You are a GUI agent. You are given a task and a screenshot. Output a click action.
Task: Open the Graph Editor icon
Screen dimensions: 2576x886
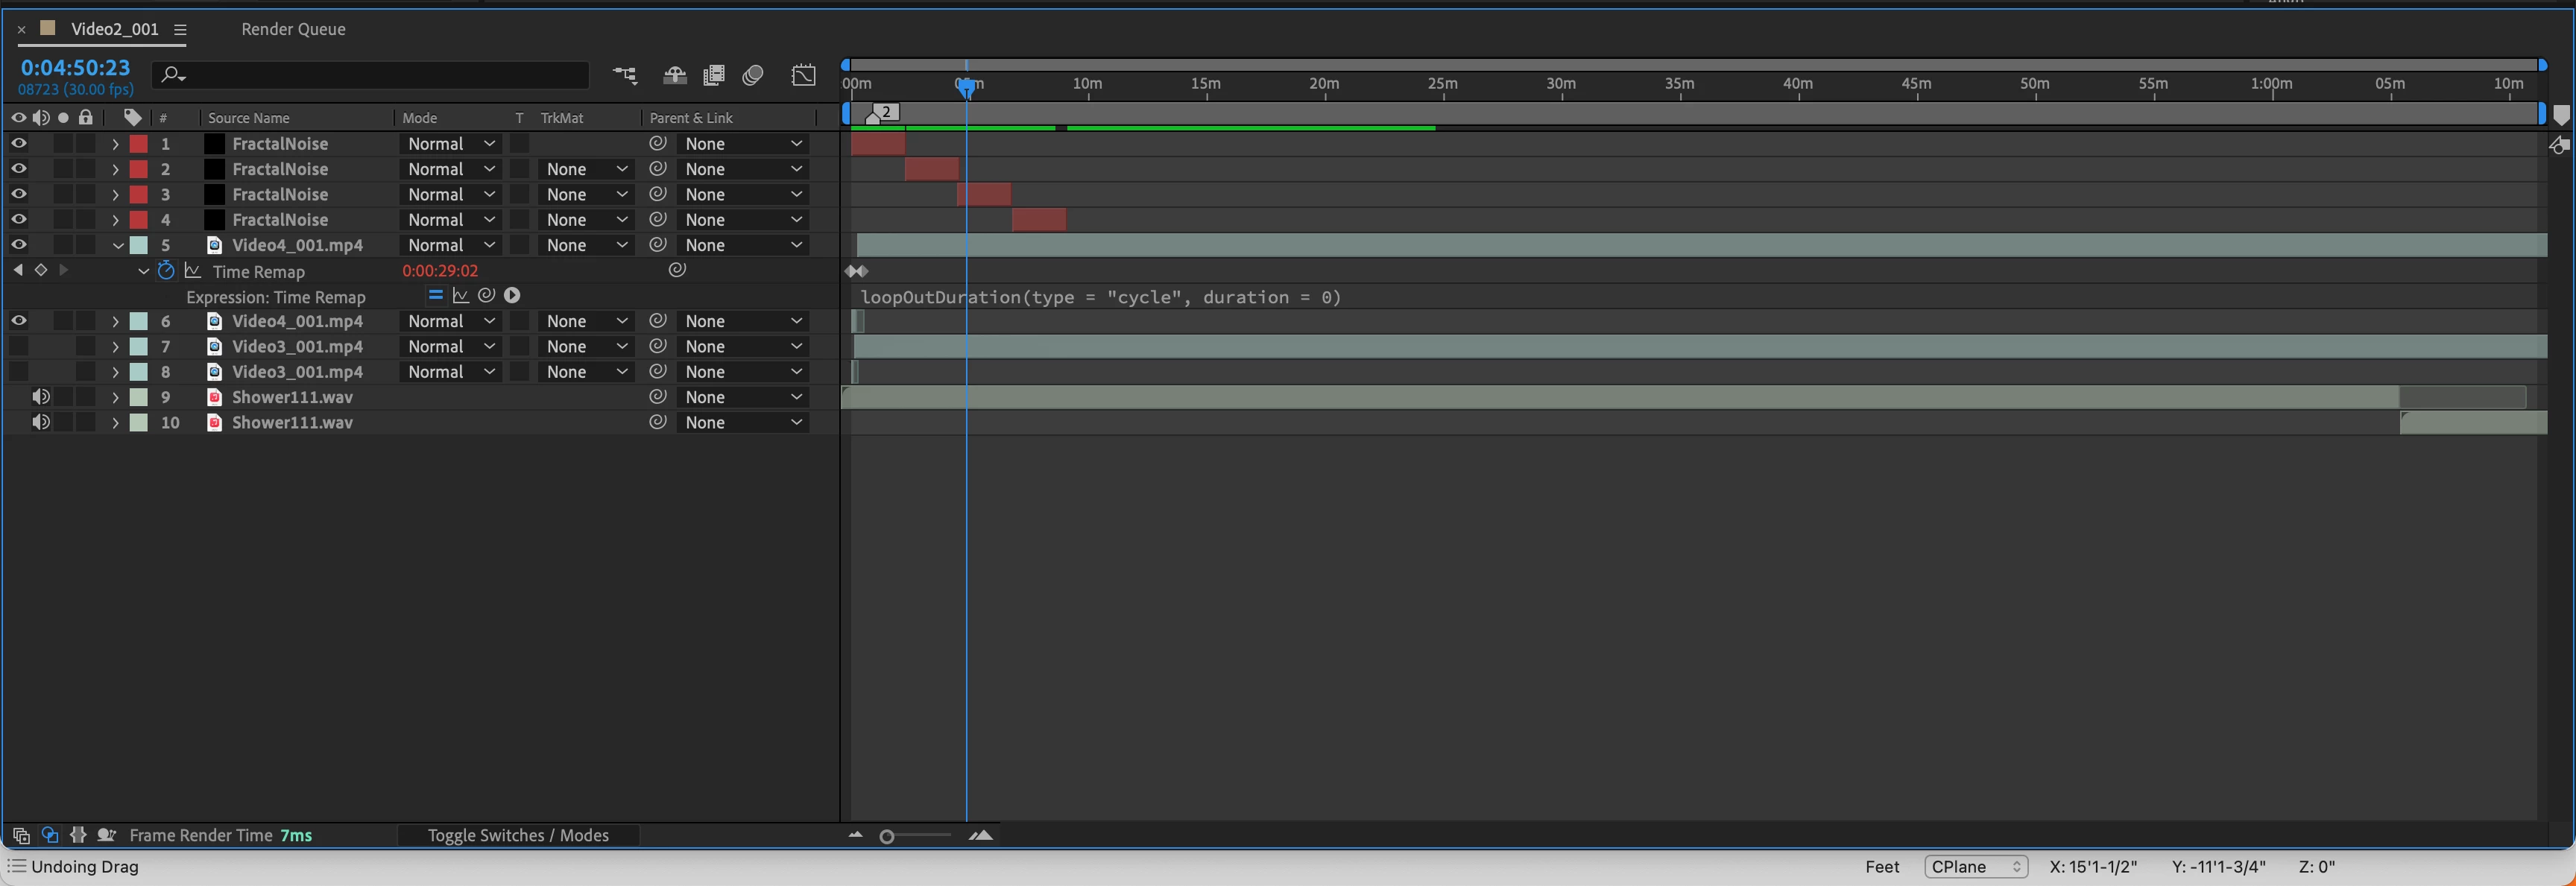[x=803, y=75]
